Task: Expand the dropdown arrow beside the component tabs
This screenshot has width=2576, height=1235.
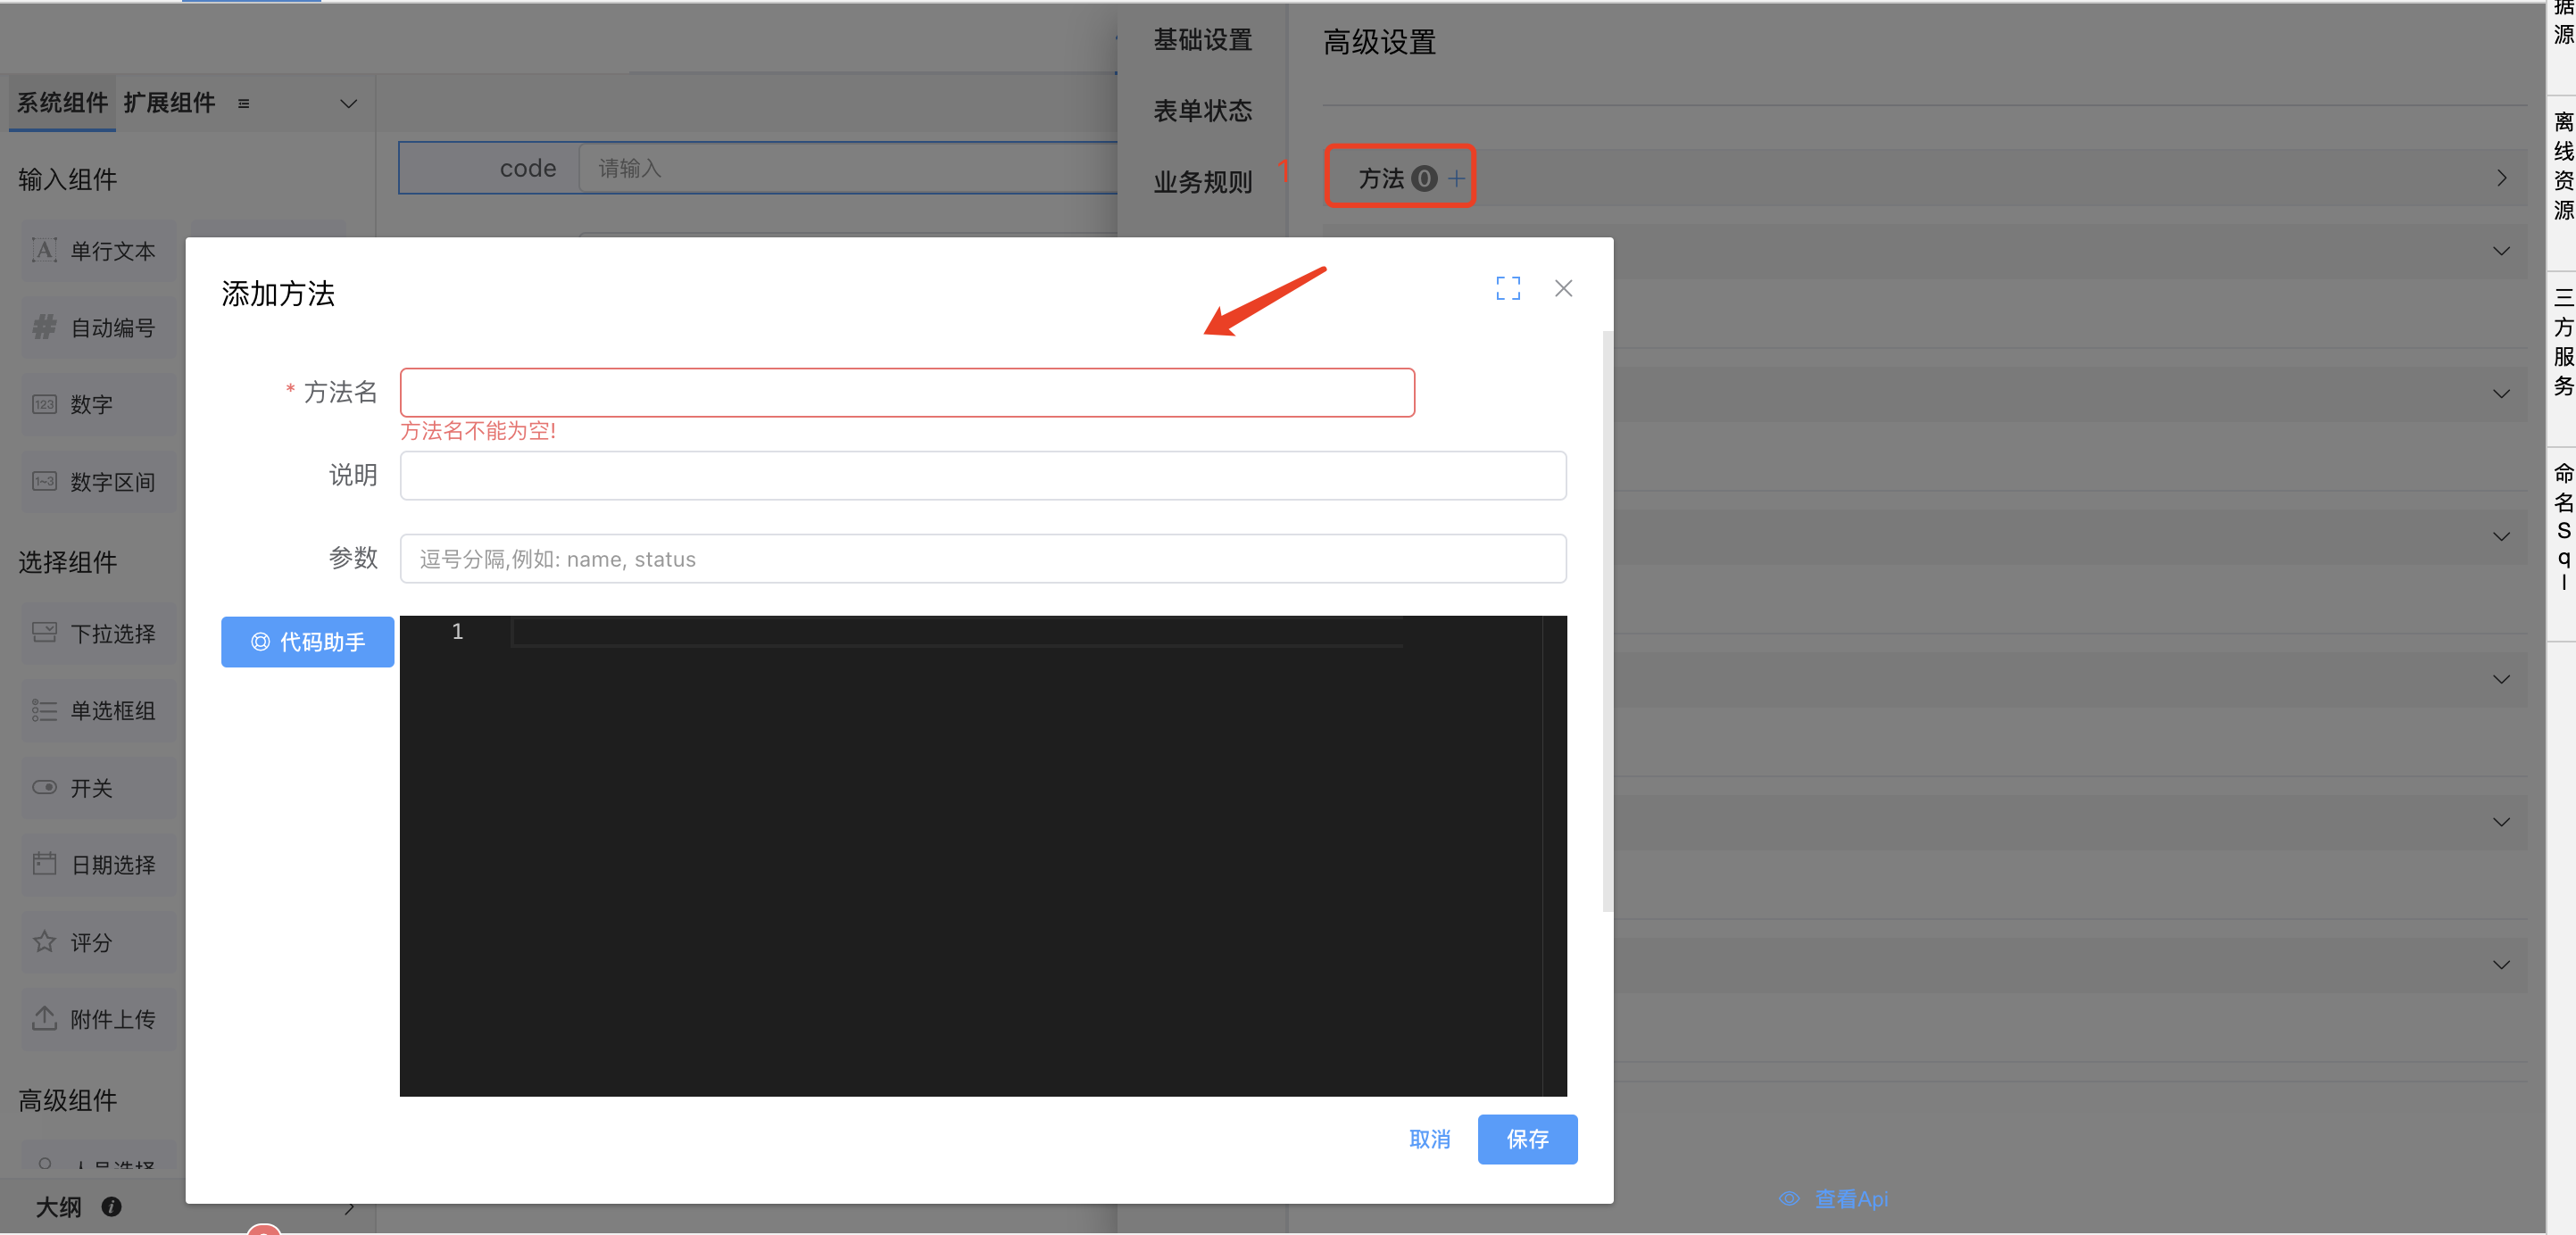Action: click(348, 104)
